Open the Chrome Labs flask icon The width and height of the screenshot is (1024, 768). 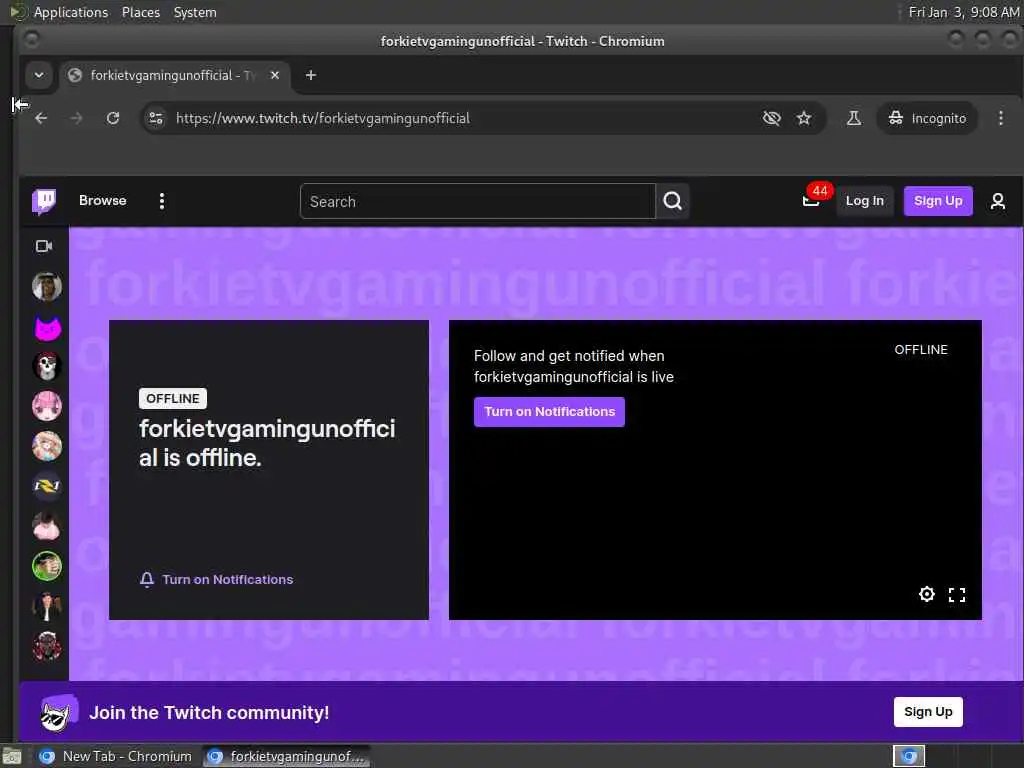pos(854,118)
